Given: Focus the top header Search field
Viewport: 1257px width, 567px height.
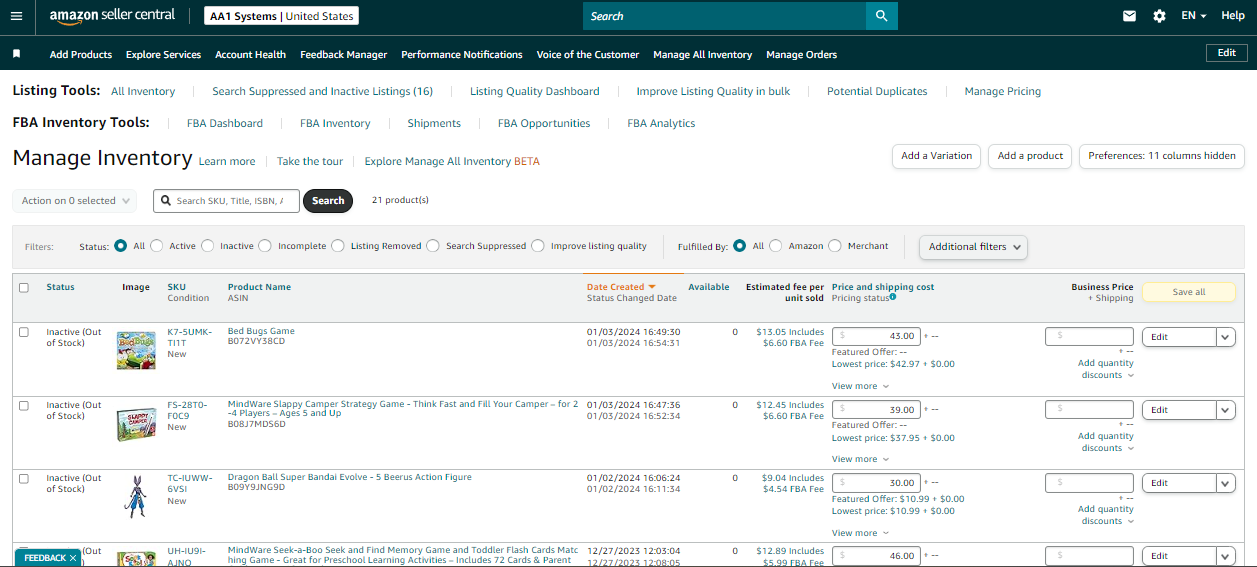Looking at the screenshot, I should tap(724, 16).
